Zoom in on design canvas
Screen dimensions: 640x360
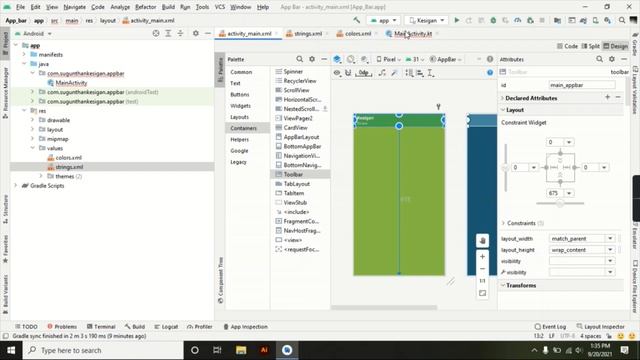pos(482,256)
